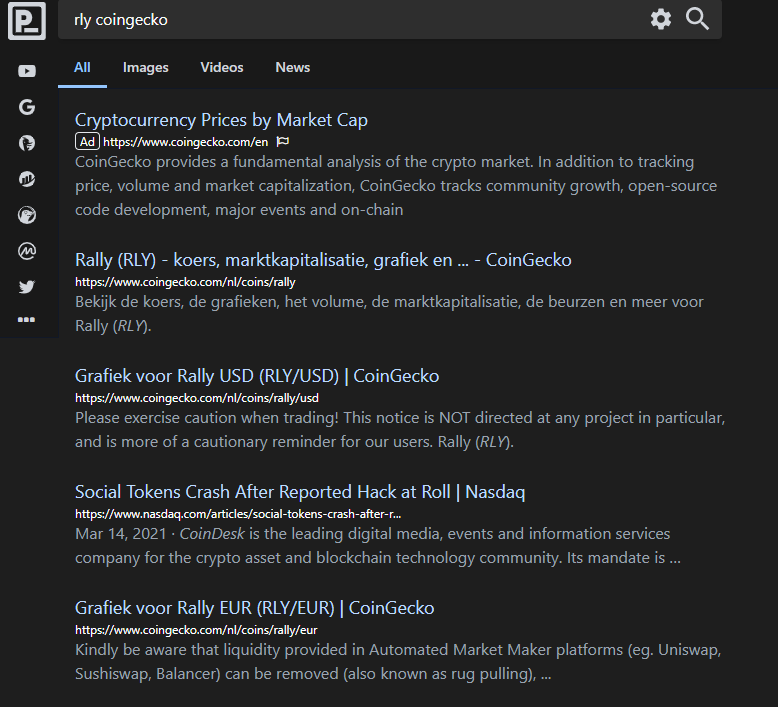Click the URL https://www.coingecko.com/nl/coins/rally
This screenshot has width=778, height=707.
(x=185, y=282)
